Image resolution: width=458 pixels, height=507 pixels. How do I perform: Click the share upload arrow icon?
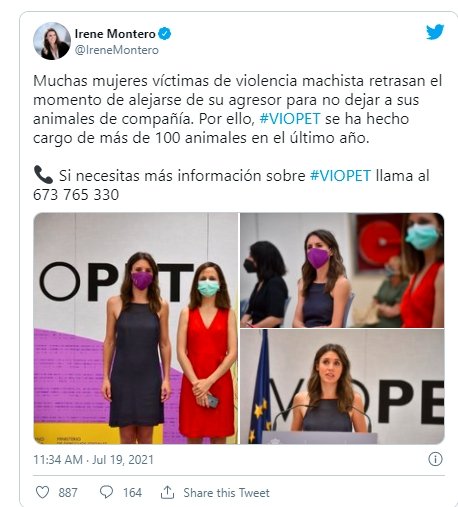point(167,492)
